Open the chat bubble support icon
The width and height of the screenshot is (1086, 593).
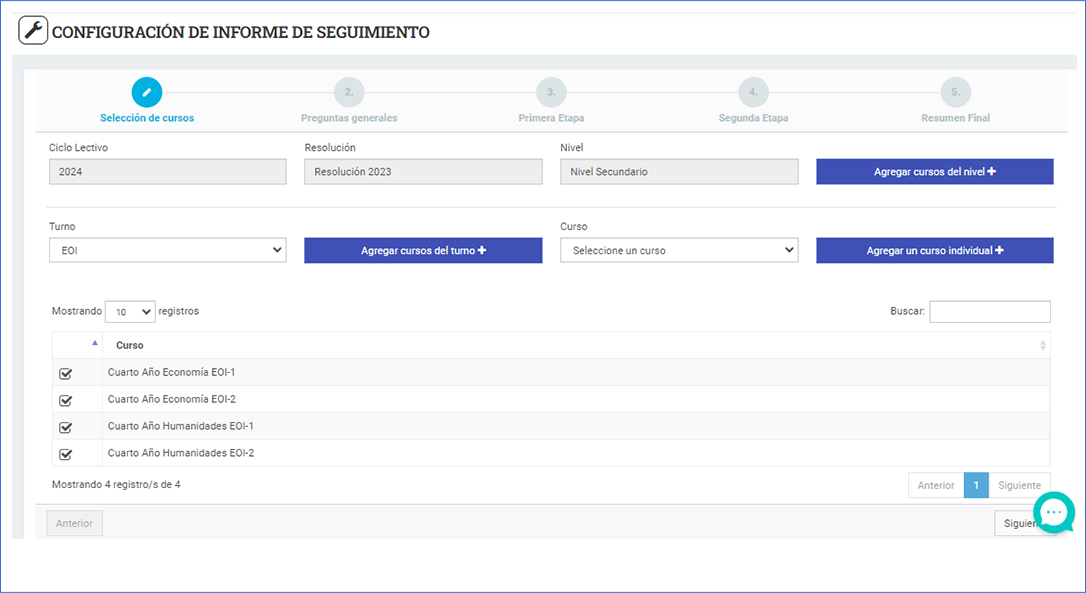pyautogui.click(x=1053, y=512)
